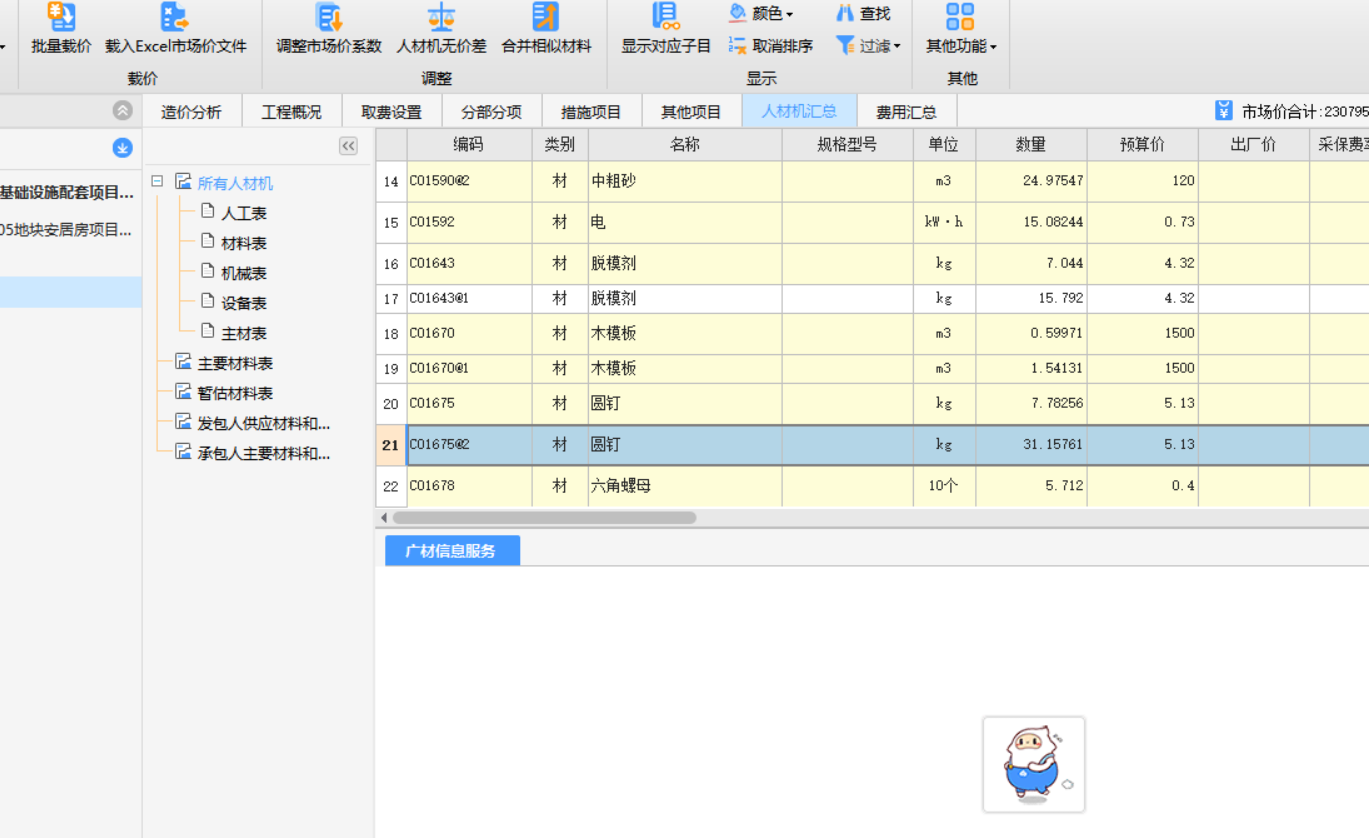Click quantity cell 7.78256
1369x838 pixels.
point(1031,403)
